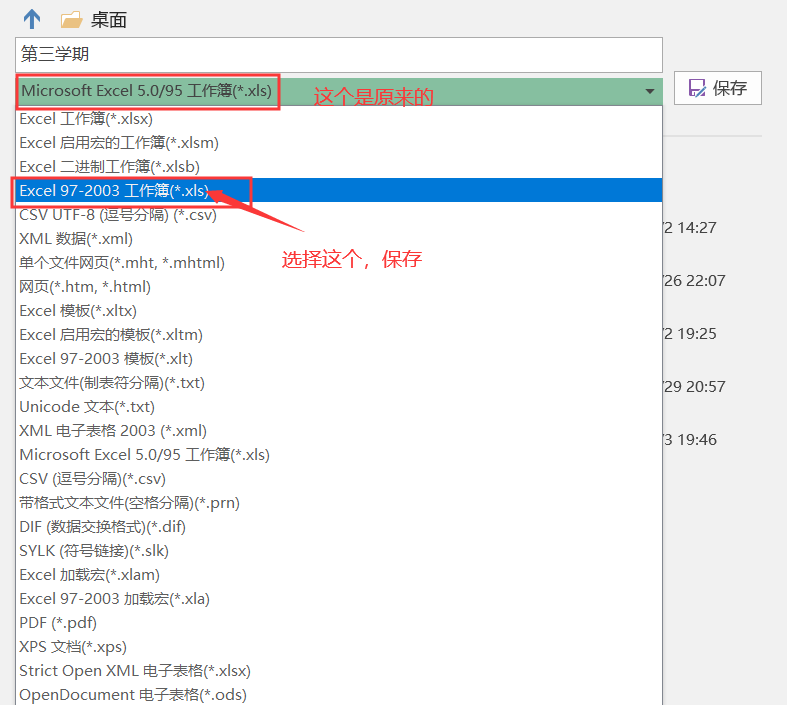787x705 pixels.
Task: Choose 文本文件(制表符分隔)(*.txt)
Action: pyautogui.click(x=339, y=383)
